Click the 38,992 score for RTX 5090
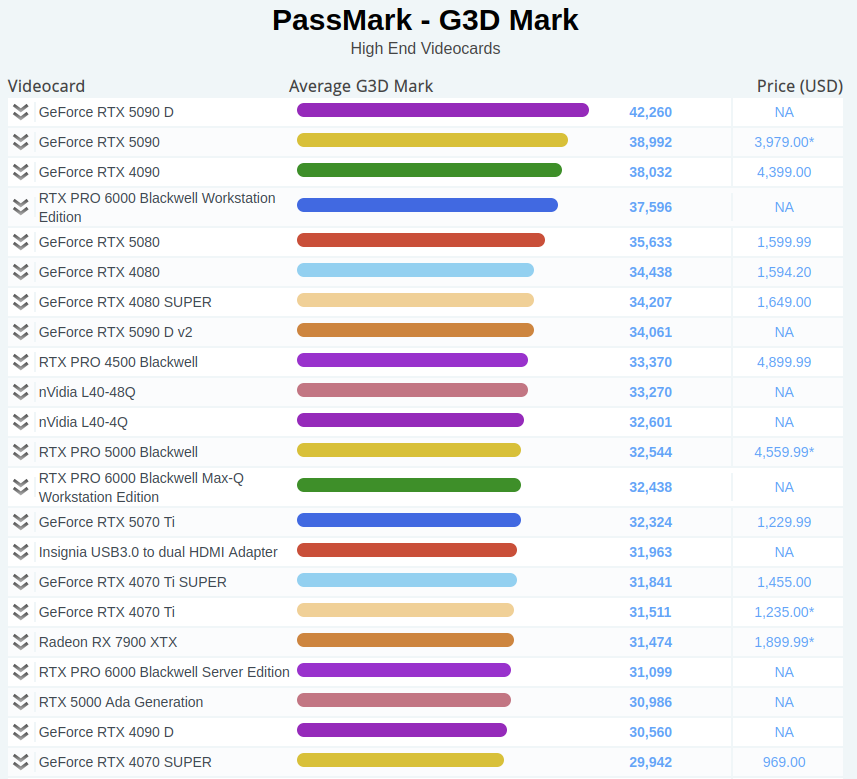This screenshot has height=779, width=857. (x=650, y=142)
